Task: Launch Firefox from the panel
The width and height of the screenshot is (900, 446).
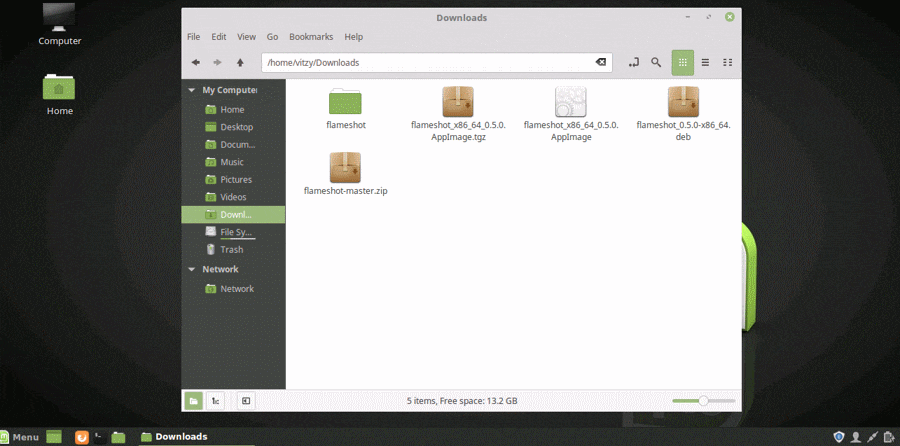Action: coord(82,437)
